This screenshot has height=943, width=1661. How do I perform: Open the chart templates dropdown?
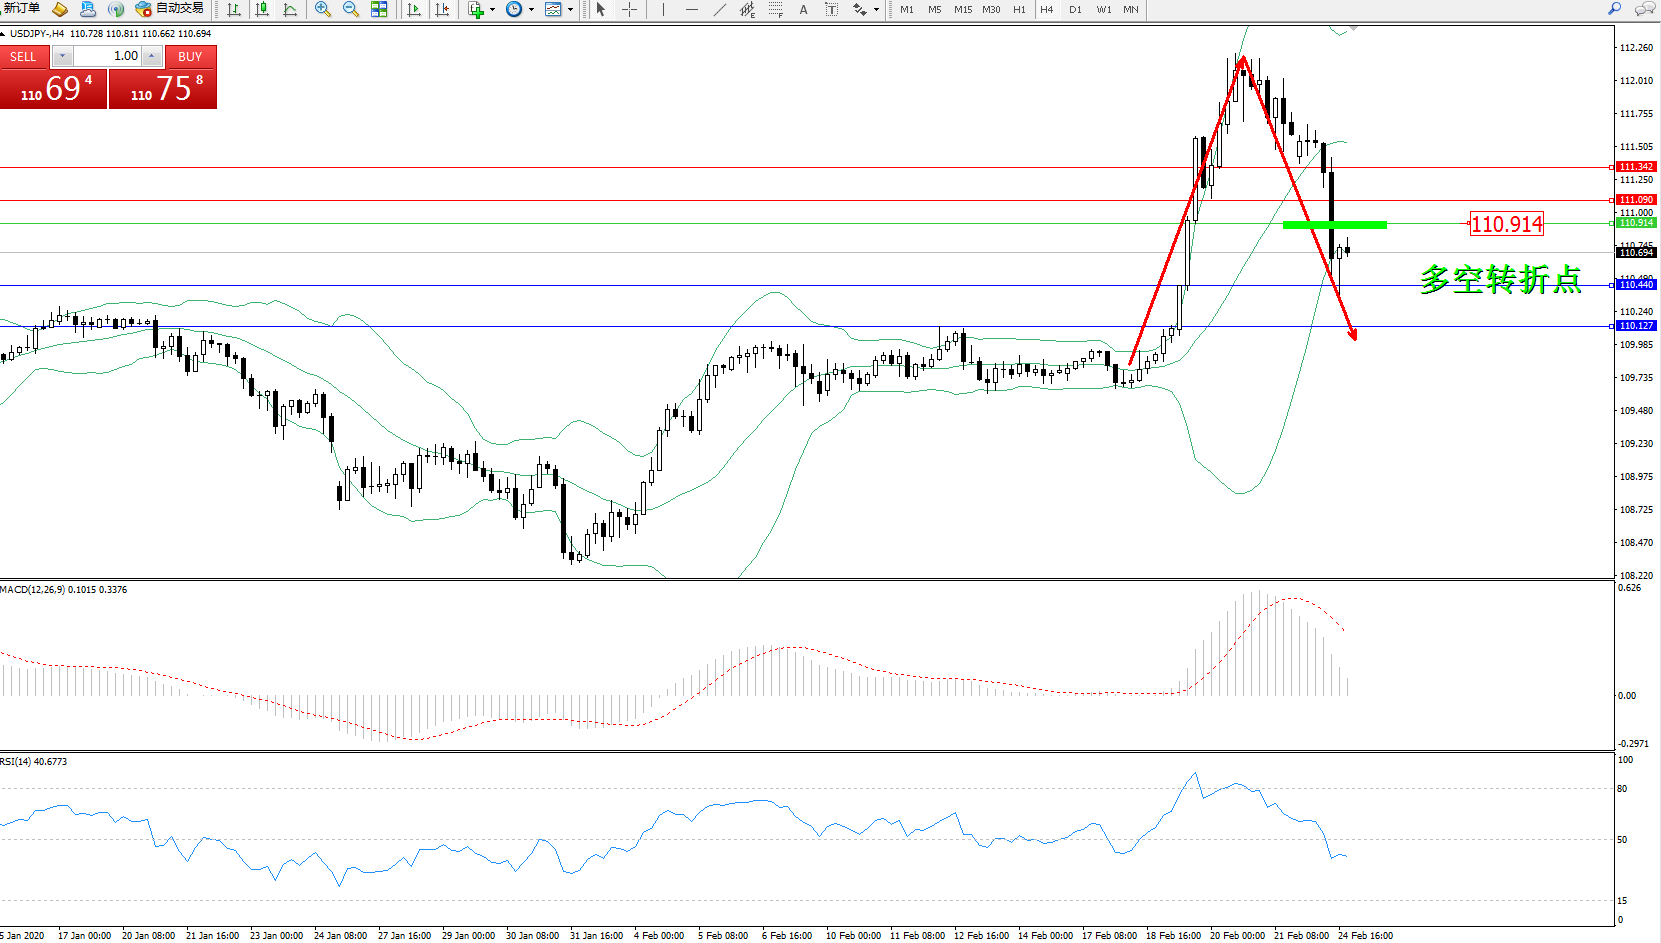(570, 10)
